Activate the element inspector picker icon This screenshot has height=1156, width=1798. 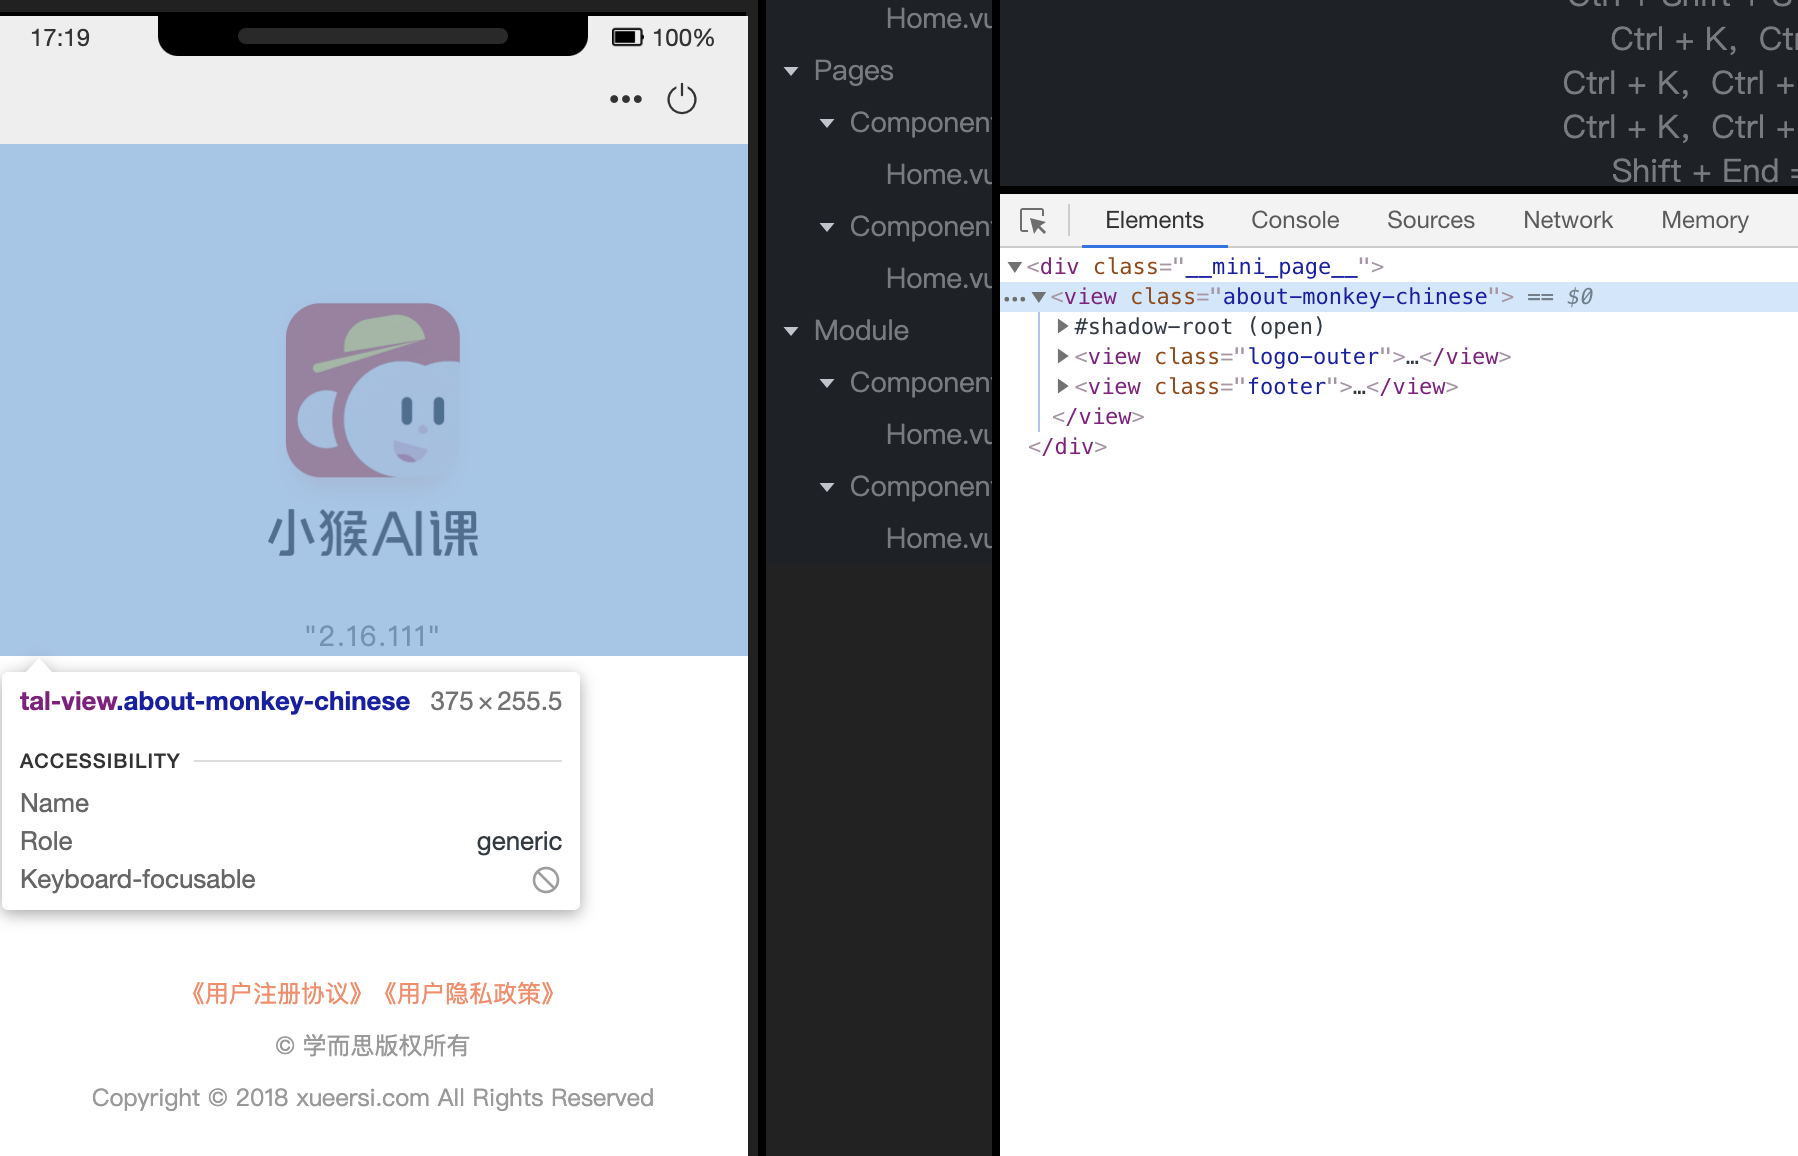click(x=1033, y=220)
